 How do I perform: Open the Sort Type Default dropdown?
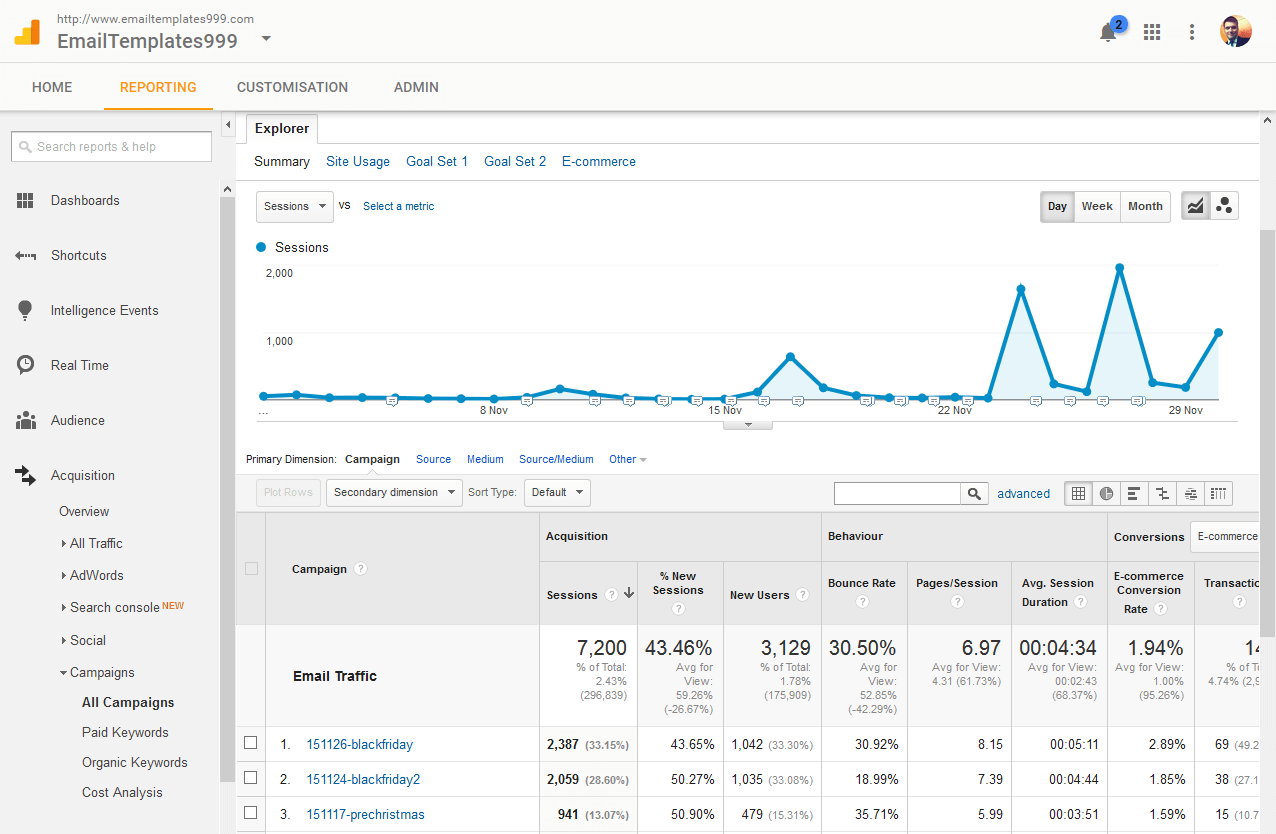coord(557,492)
